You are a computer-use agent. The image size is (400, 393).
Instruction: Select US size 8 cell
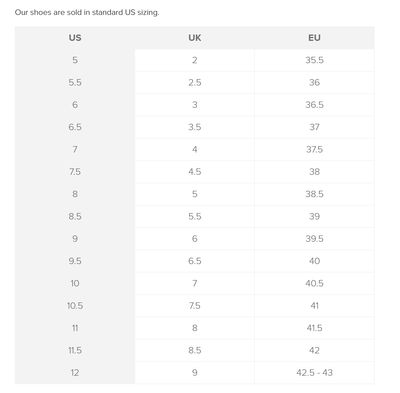coord(75,194)
